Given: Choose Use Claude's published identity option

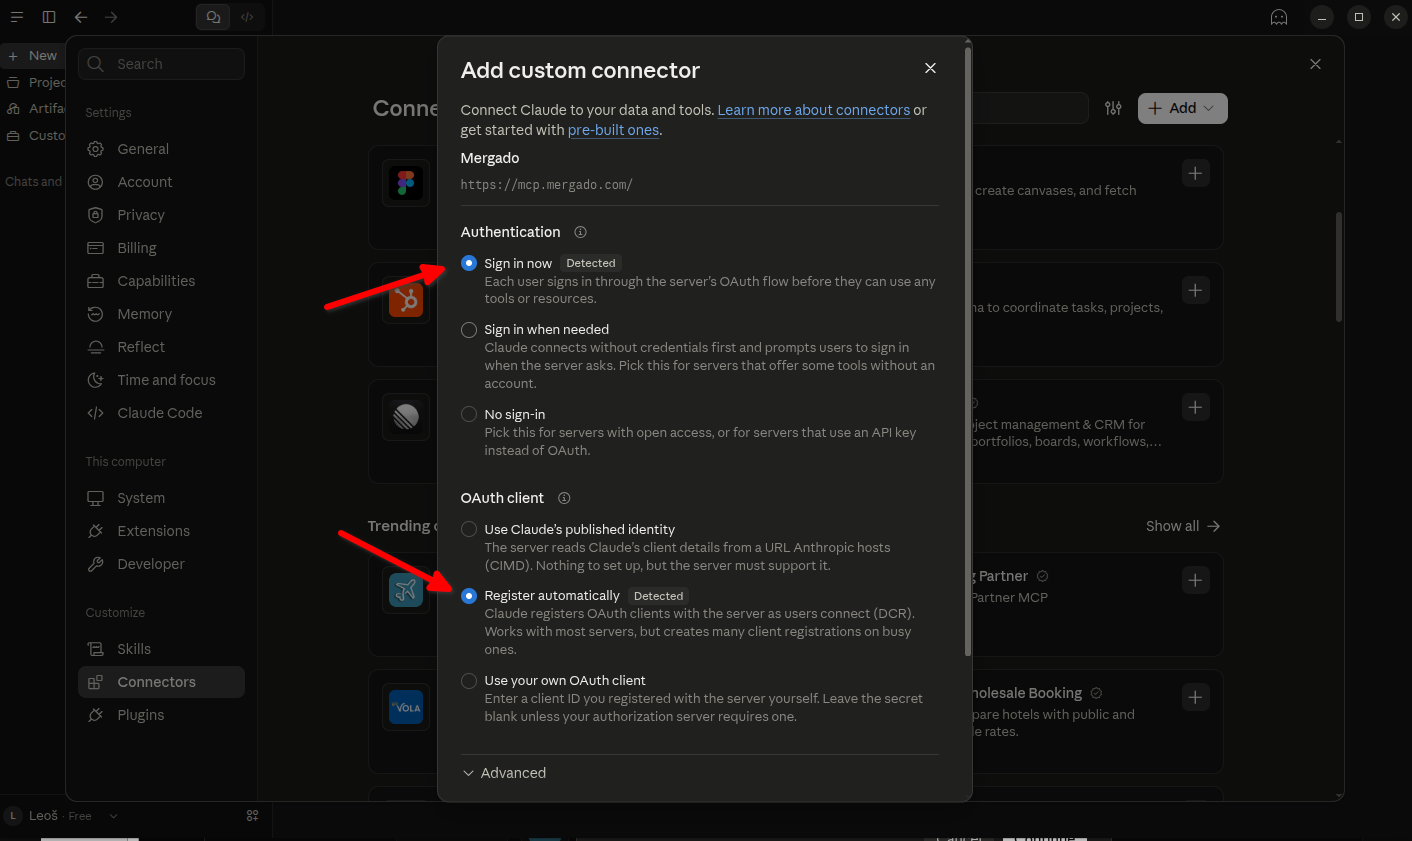Looking at the screenshot, I should 469,529.
